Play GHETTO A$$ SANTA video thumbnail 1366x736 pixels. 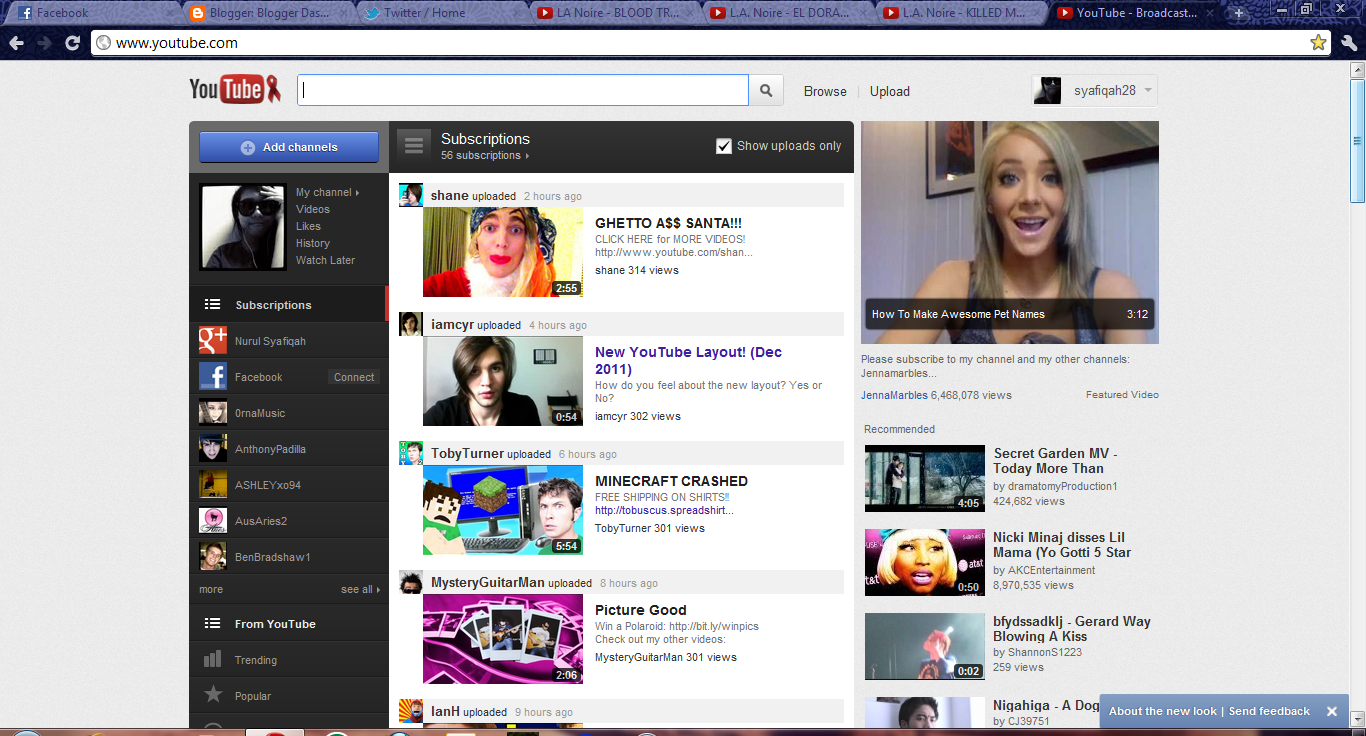click(503, 252)
